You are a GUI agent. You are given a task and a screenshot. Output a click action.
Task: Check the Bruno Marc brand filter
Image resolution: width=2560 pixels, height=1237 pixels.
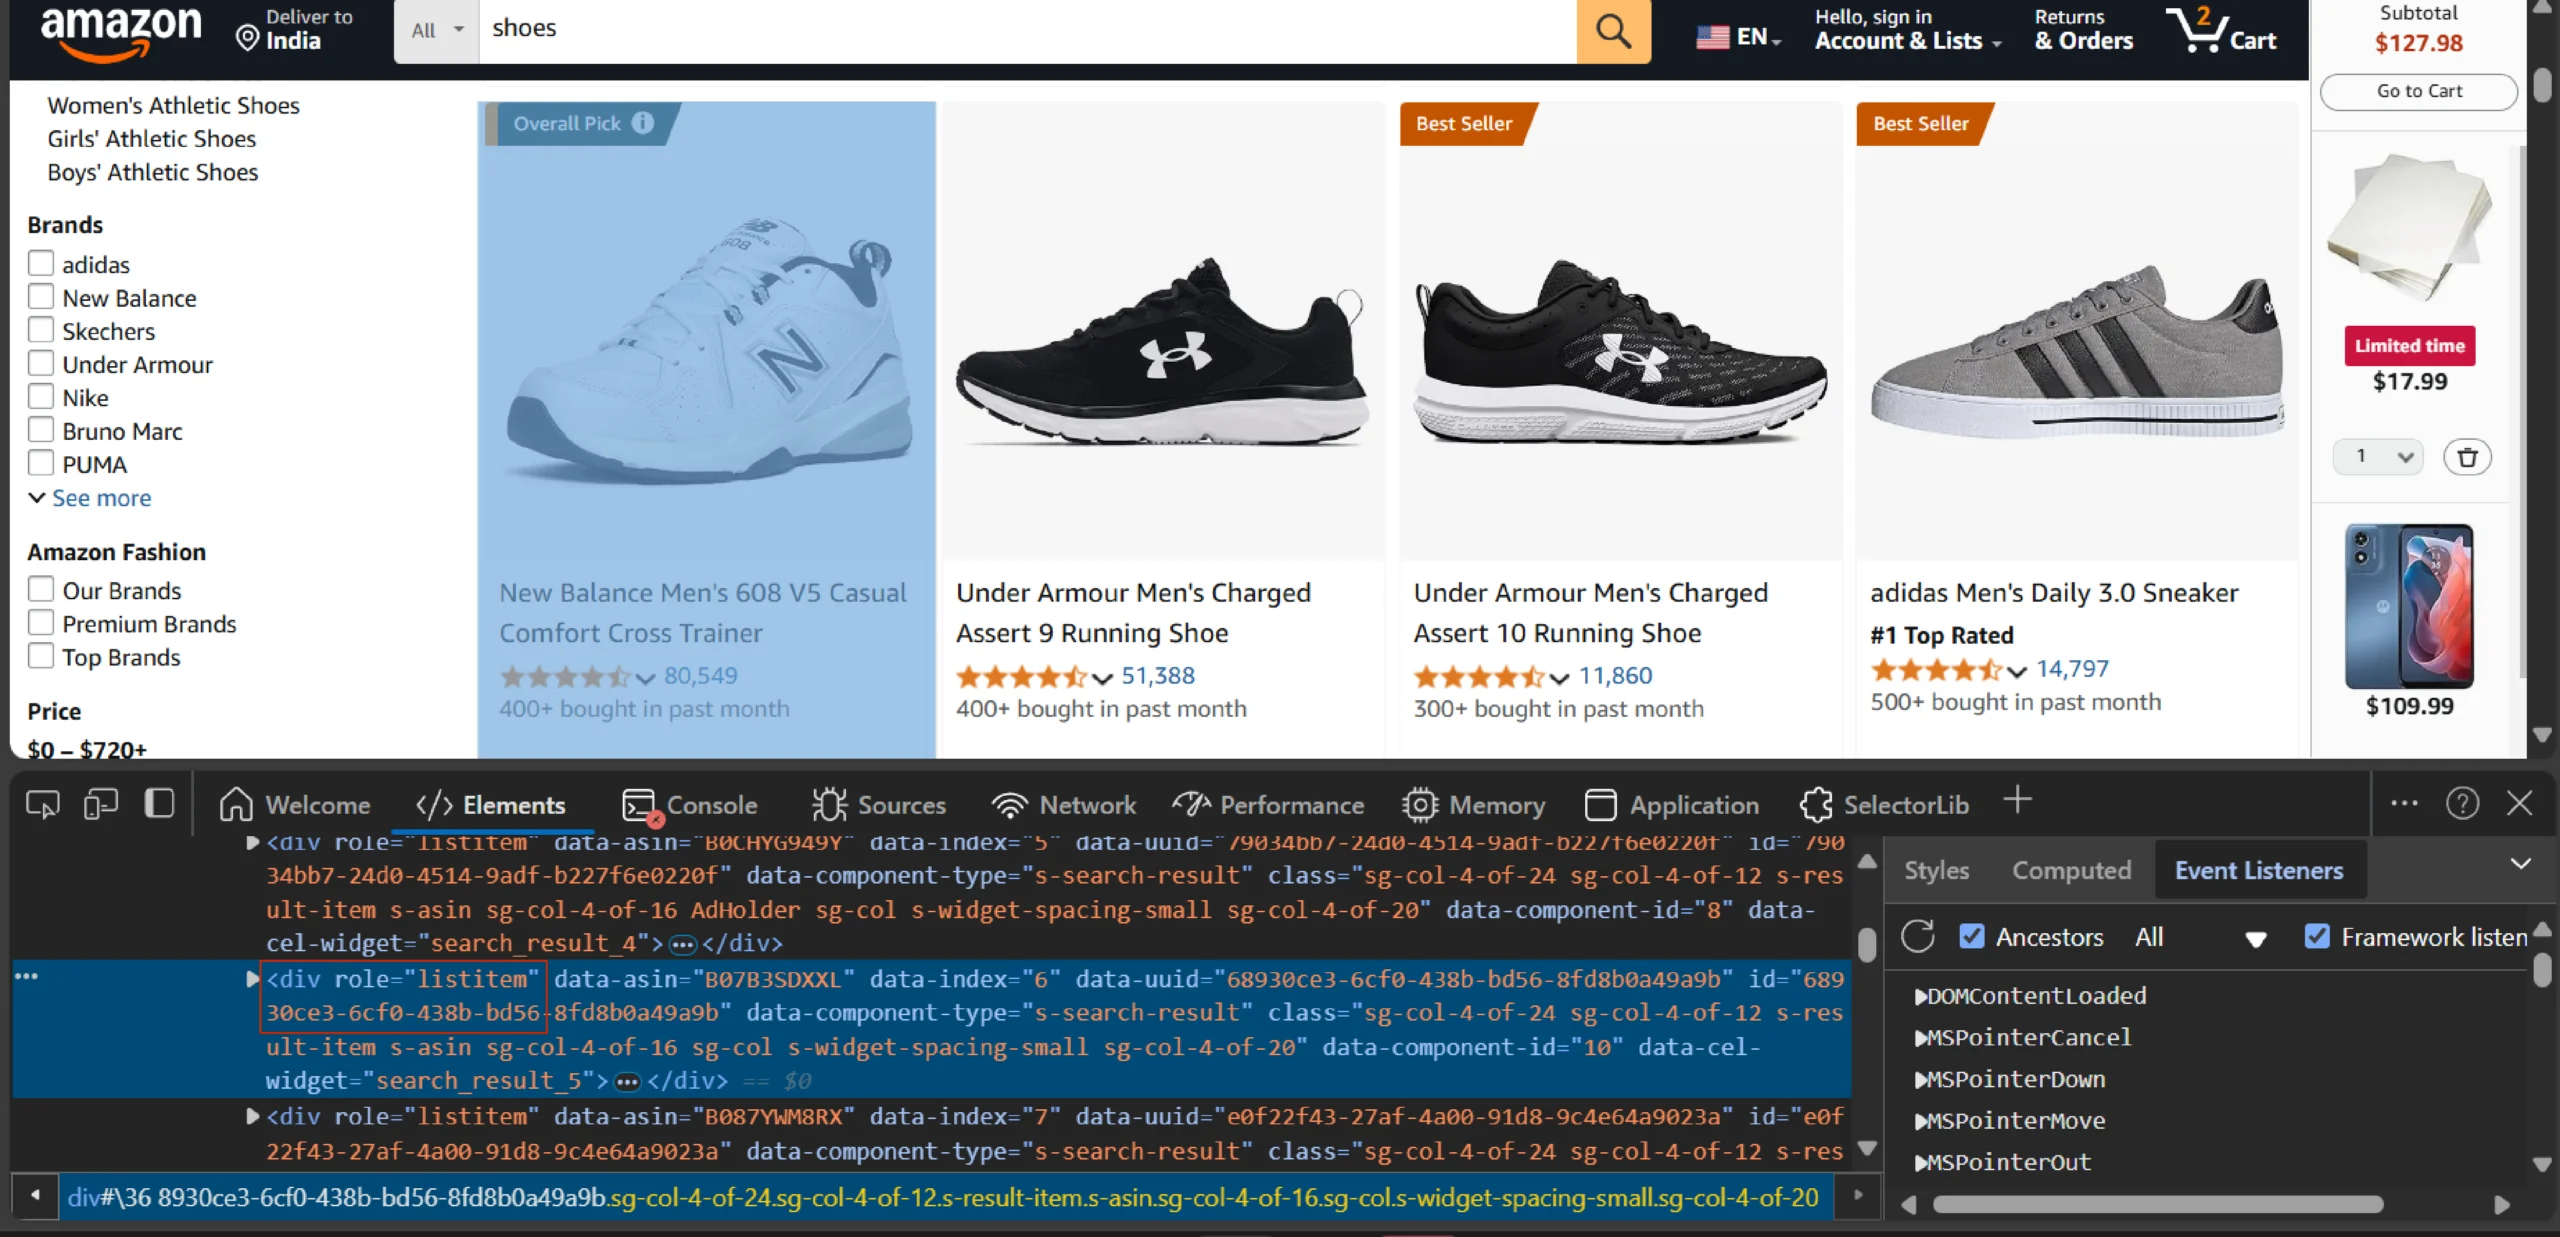[41, 429]
